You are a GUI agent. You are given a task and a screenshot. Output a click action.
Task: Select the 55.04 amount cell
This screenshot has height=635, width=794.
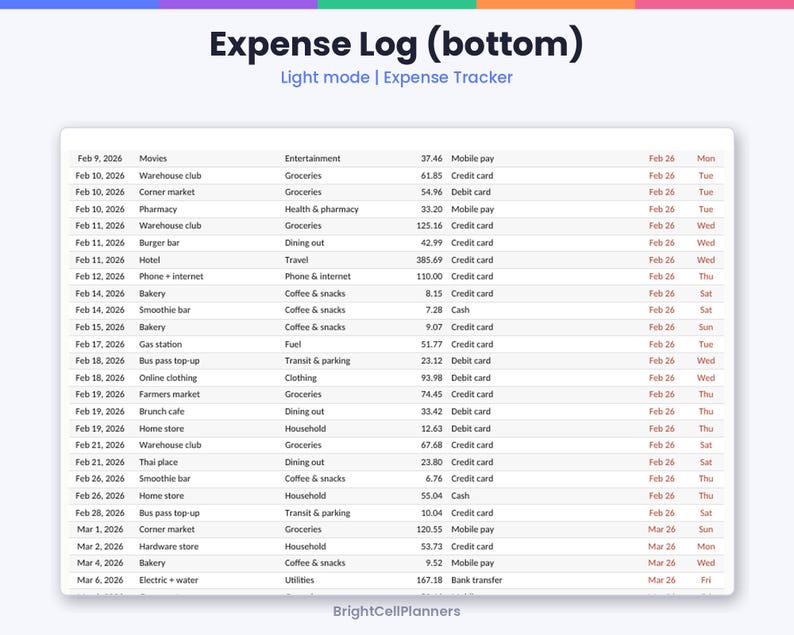coord(431,496)
